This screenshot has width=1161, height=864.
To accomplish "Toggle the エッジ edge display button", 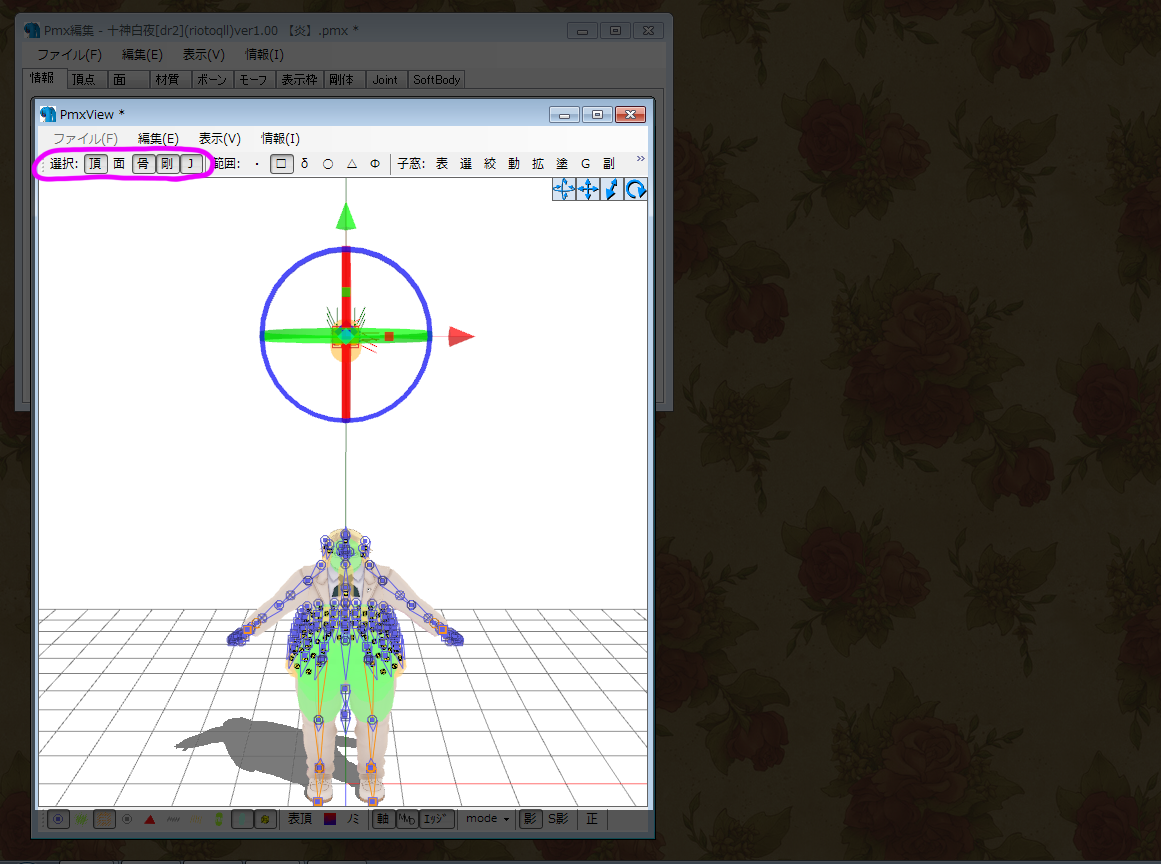I will [x=435, y=819].
